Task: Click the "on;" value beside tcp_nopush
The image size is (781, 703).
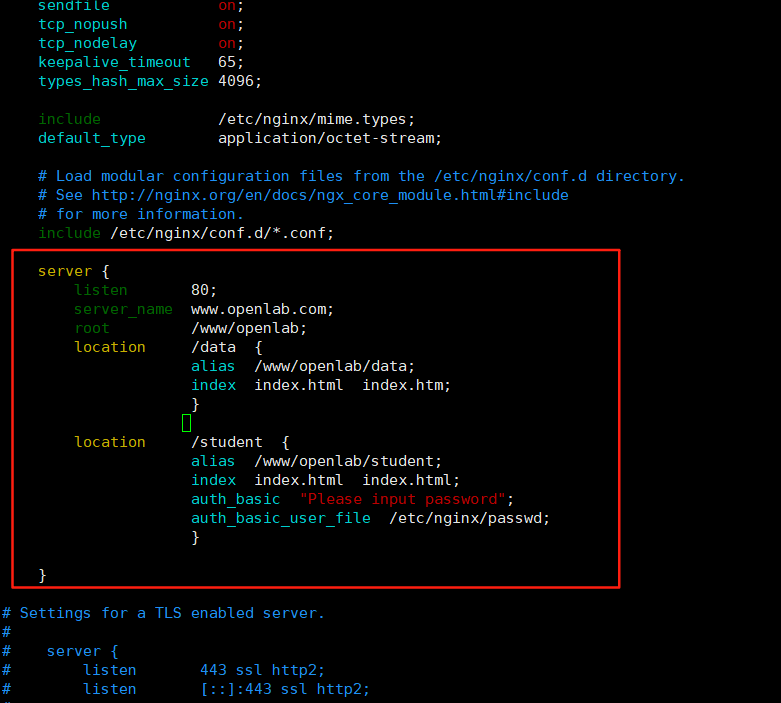Action: click(231, 24)
